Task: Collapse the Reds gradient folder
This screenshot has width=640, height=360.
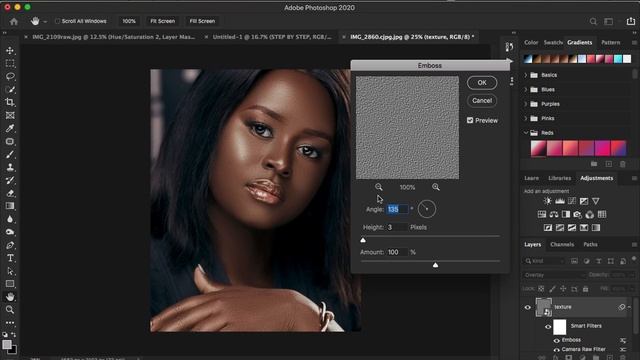Action: click(526, 133)
